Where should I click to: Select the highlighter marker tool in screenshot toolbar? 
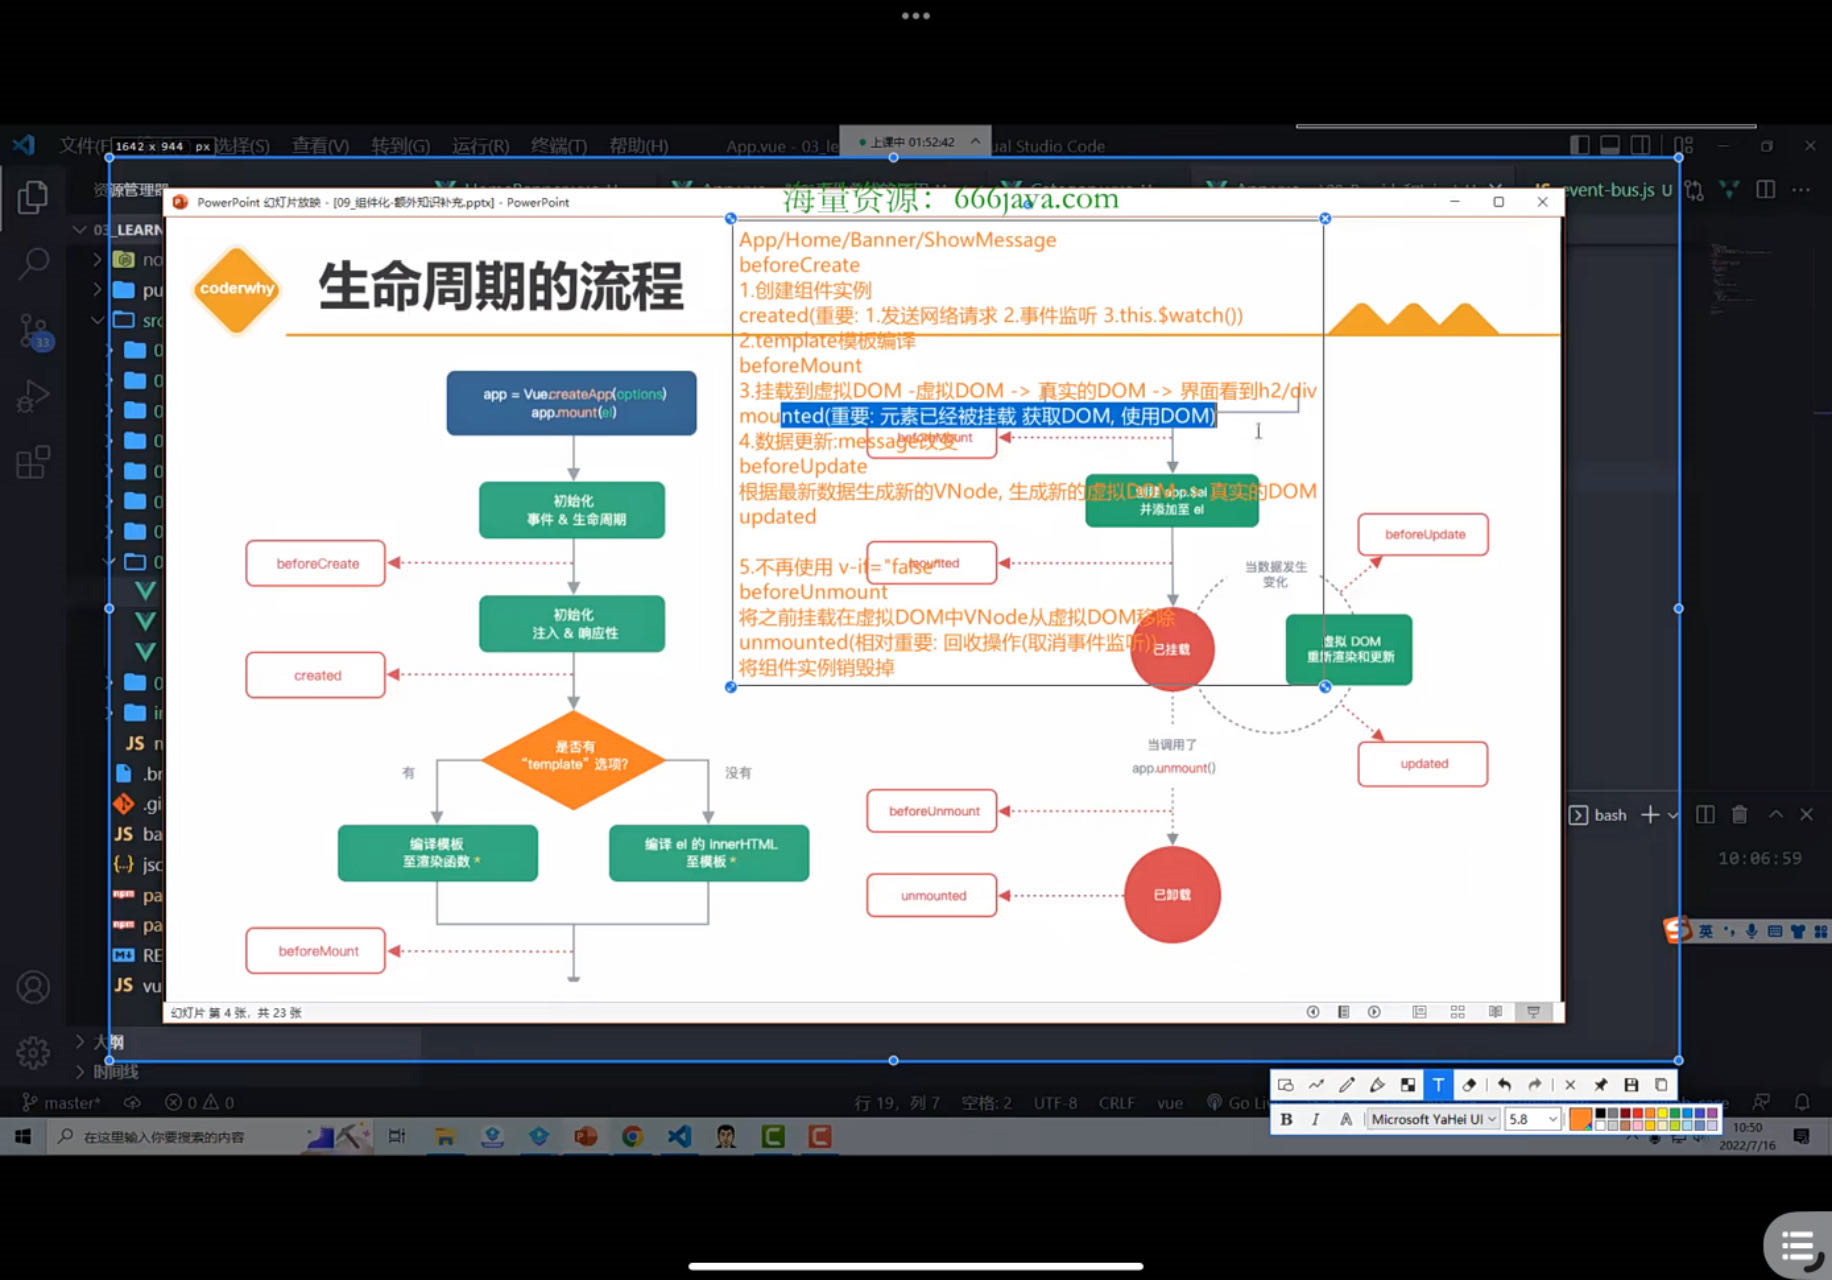coord(1377,1084)
